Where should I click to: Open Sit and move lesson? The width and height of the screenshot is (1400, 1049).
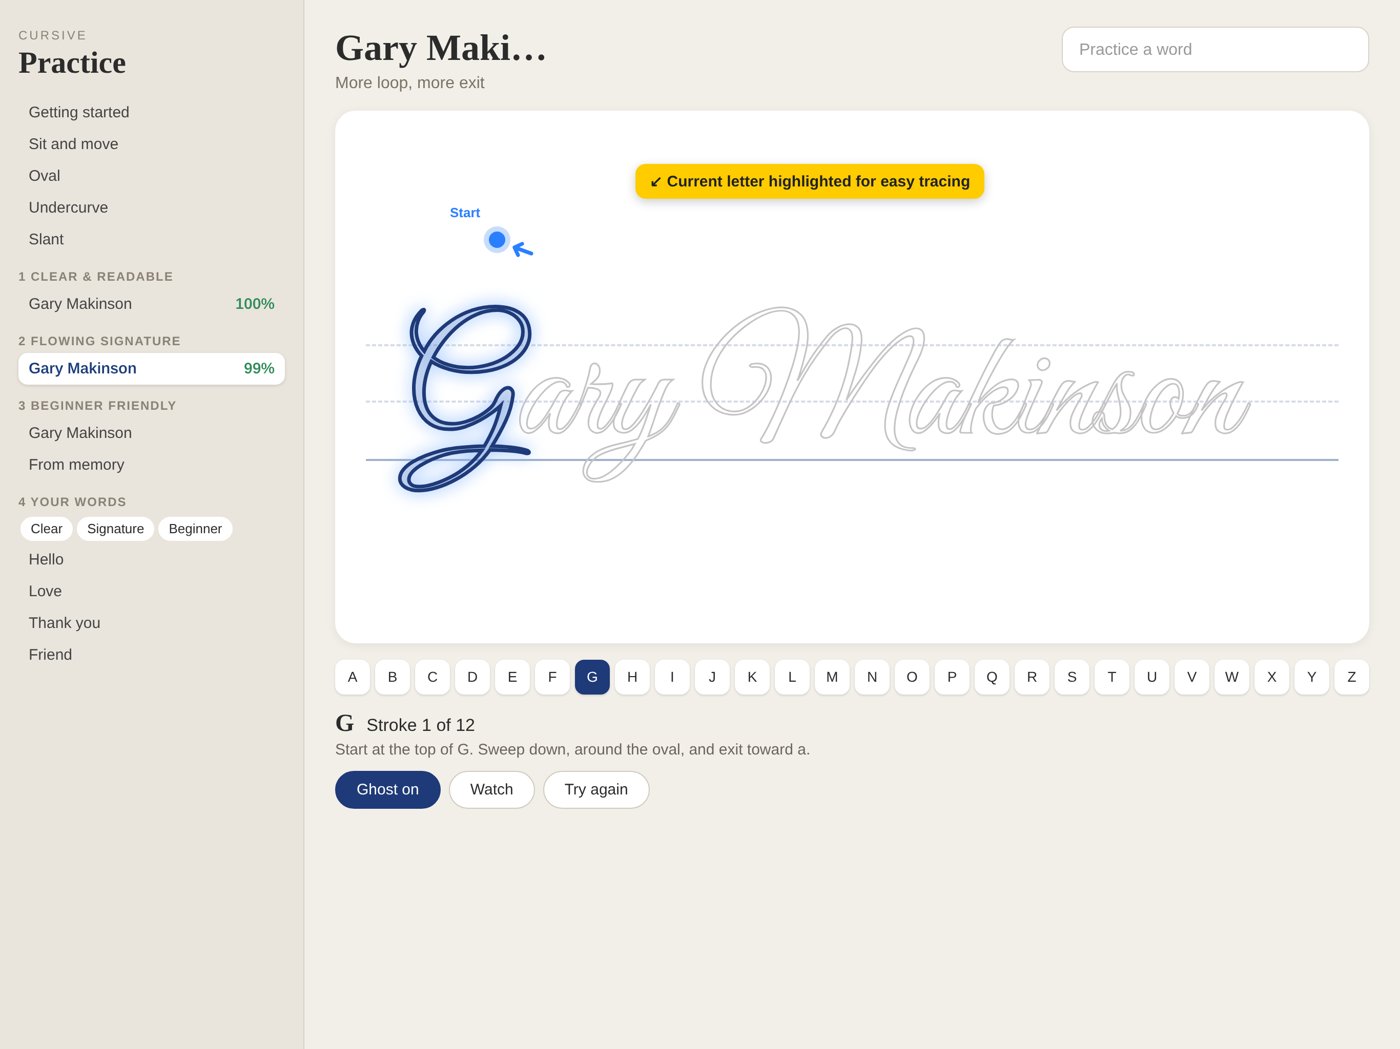(x=151, y=144)
